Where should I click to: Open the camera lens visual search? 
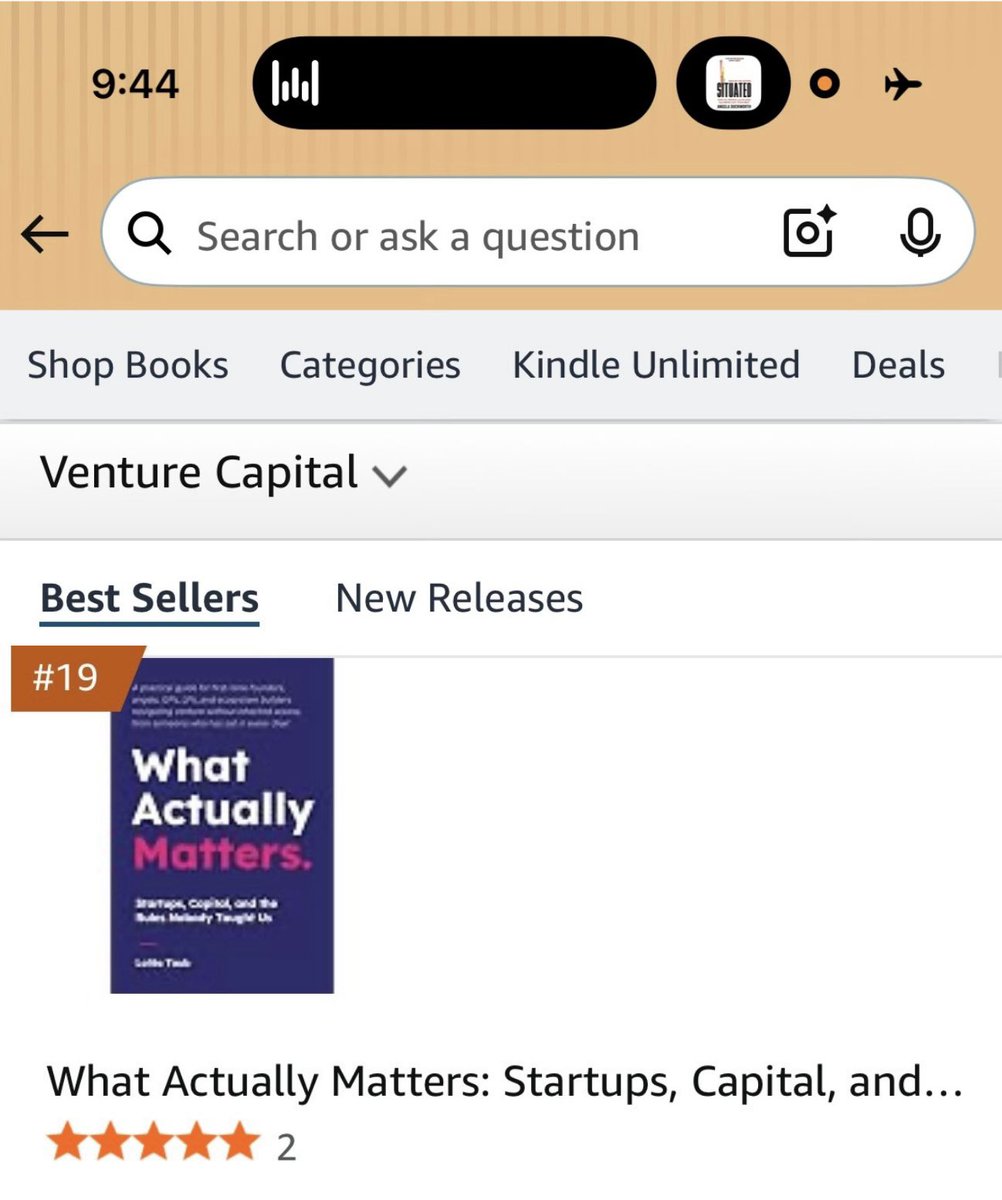(x=808, y=232)
